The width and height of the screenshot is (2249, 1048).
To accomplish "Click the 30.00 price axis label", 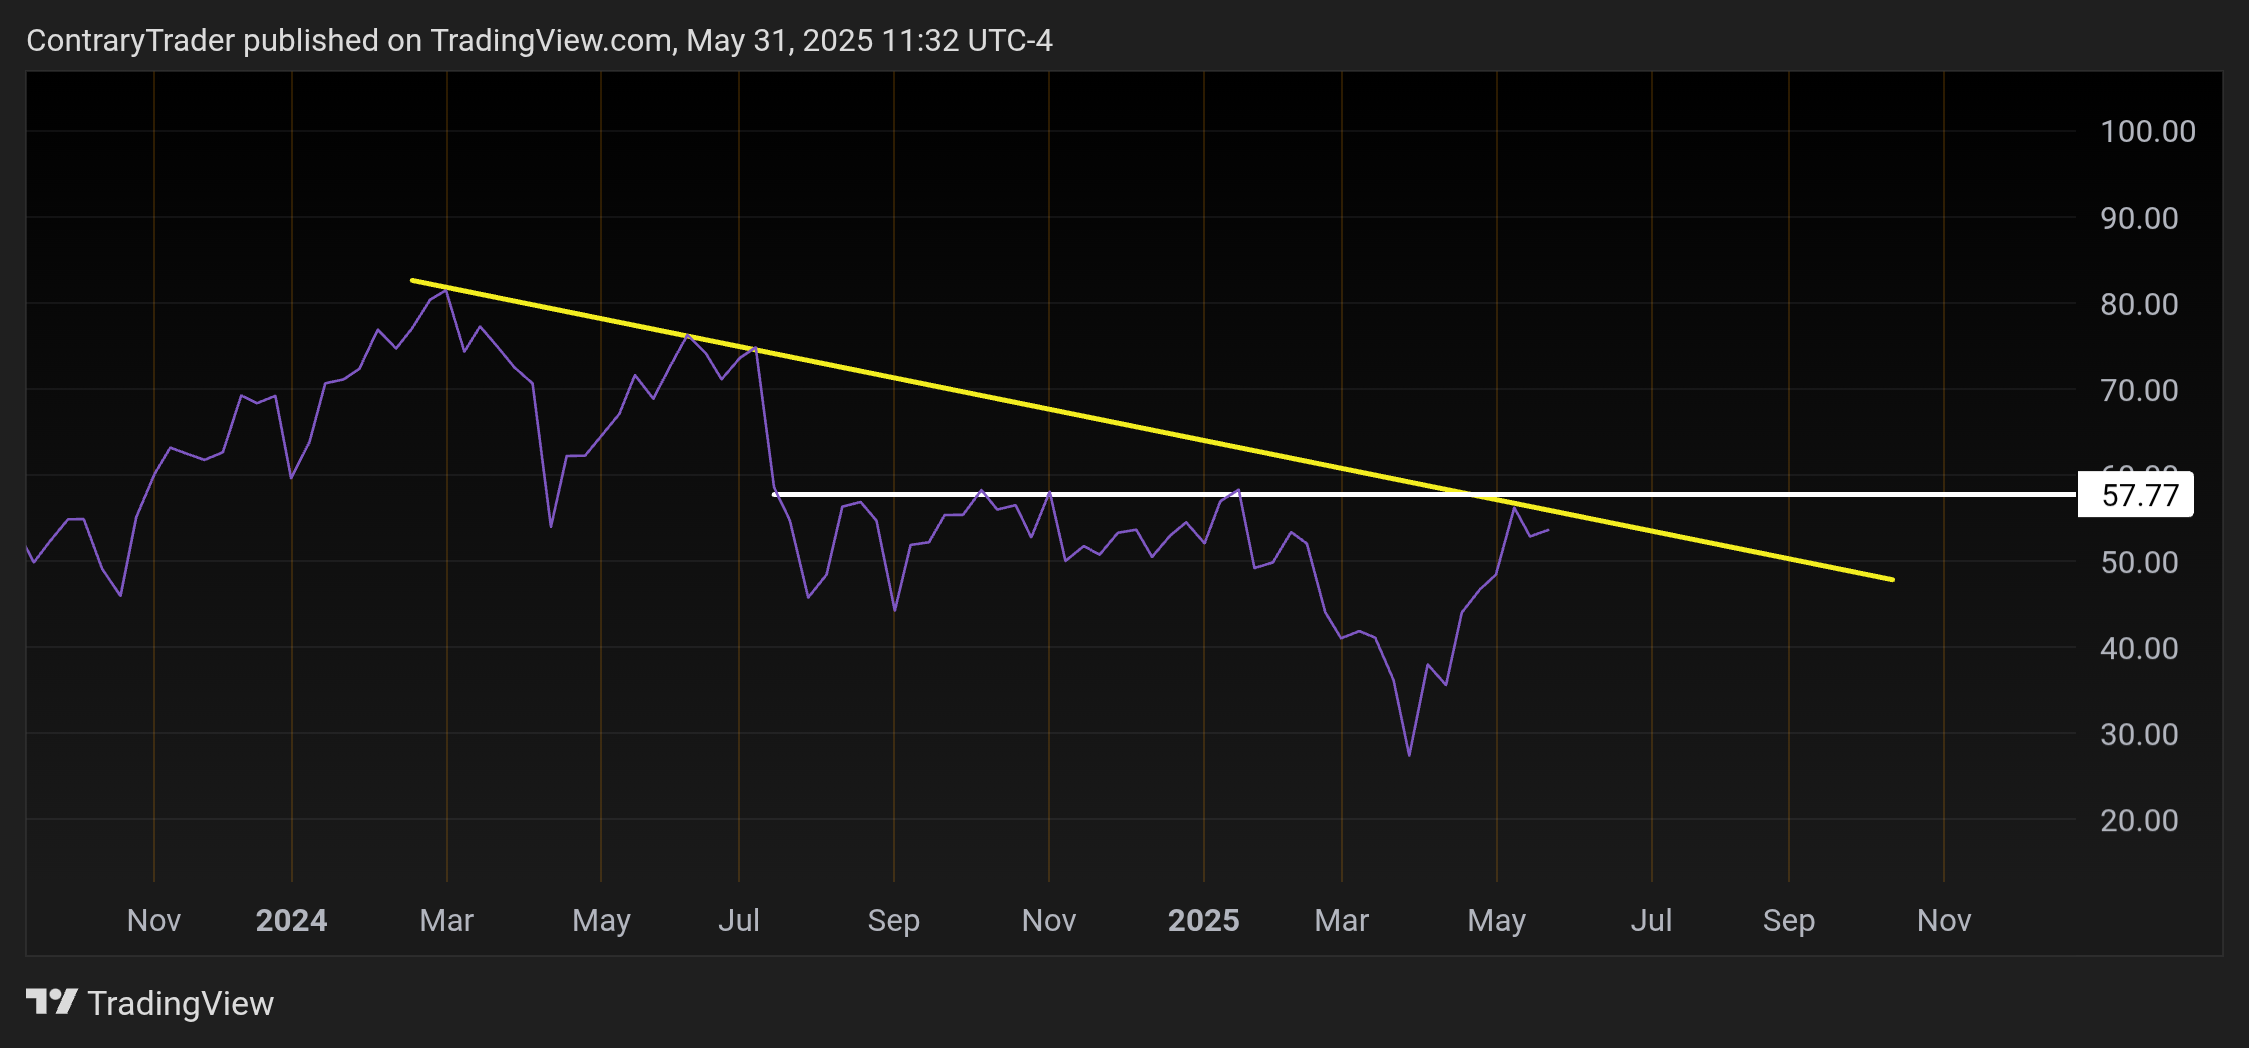I will (x=2139, y=734).
